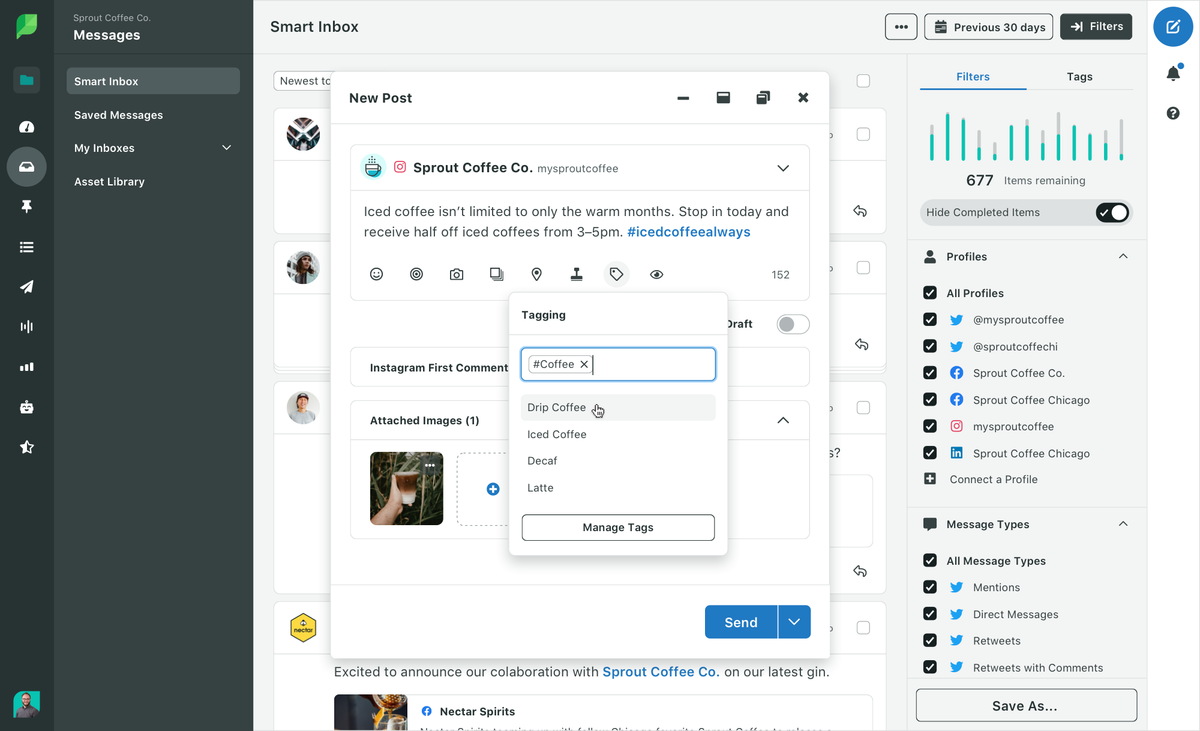This screenshot has height=731, width=1200.
Task: Add a location with the pin icon
Action: 536,274
